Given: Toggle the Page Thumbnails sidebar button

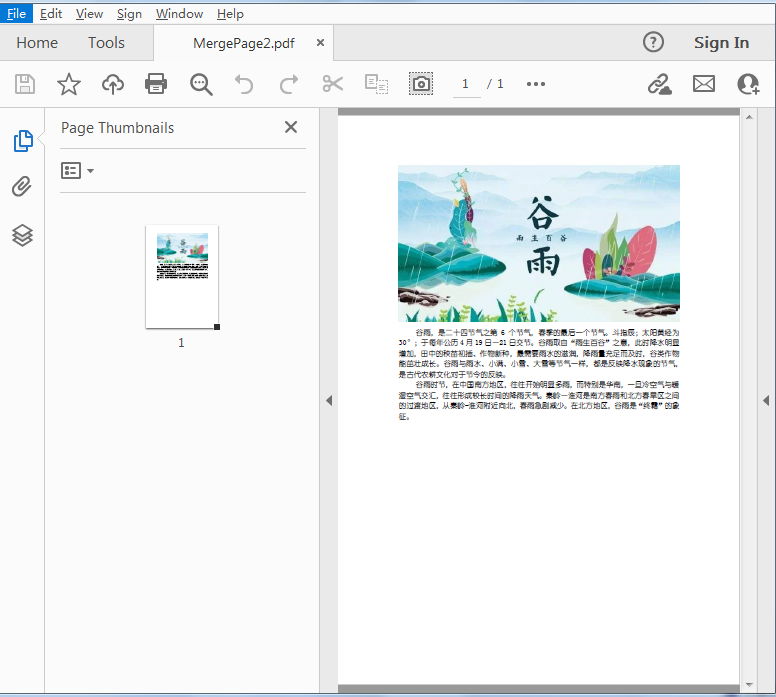Looking at the screenshot, I should click(x=22, y=141).
